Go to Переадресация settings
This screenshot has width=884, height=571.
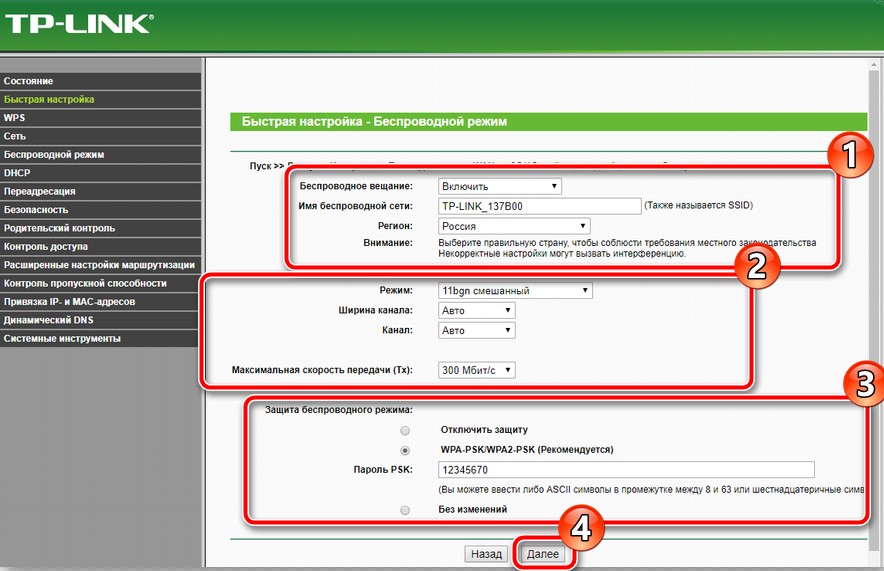click(100, 191)
